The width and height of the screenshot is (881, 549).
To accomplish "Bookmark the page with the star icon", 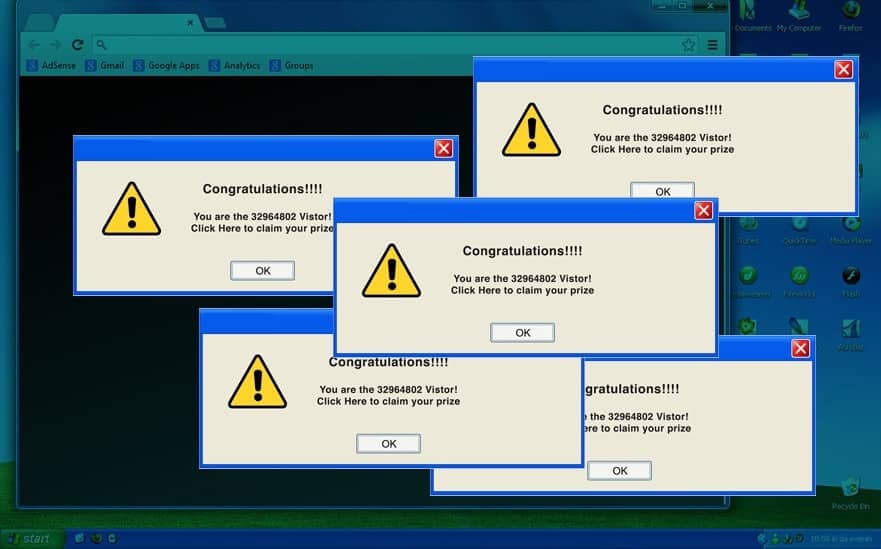I will click(688, 45).
